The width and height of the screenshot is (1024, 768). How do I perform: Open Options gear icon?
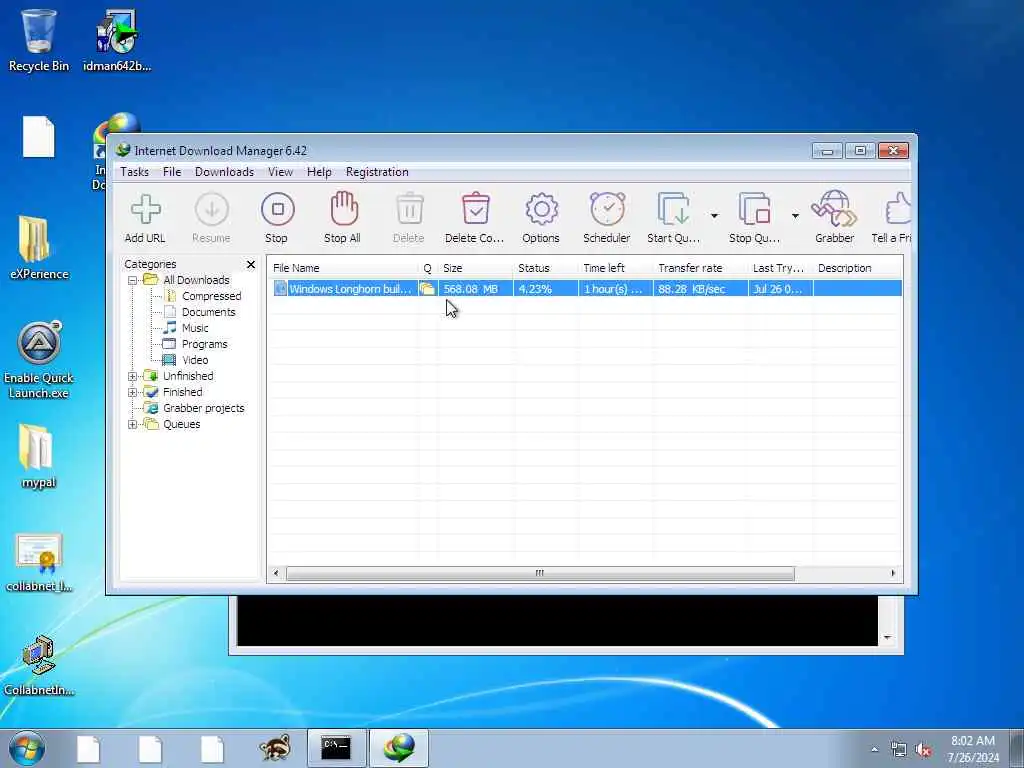pos(541,210)
